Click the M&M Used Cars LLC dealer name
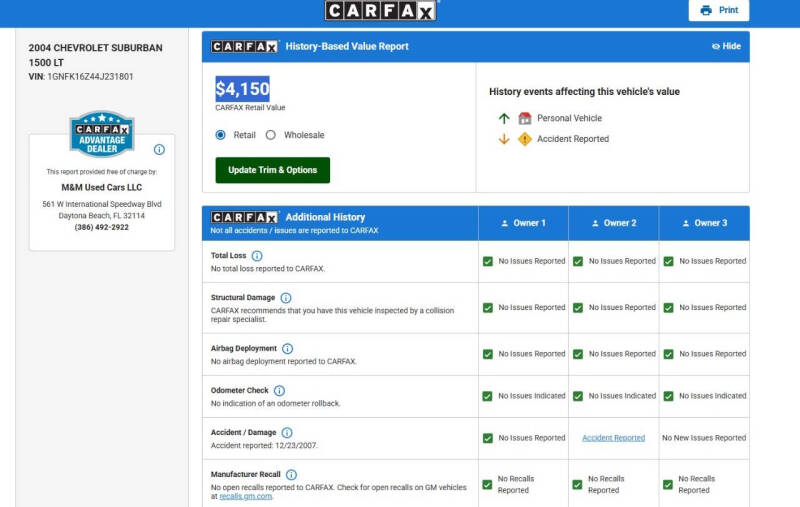The image size is (800, 507). point(102,187)
